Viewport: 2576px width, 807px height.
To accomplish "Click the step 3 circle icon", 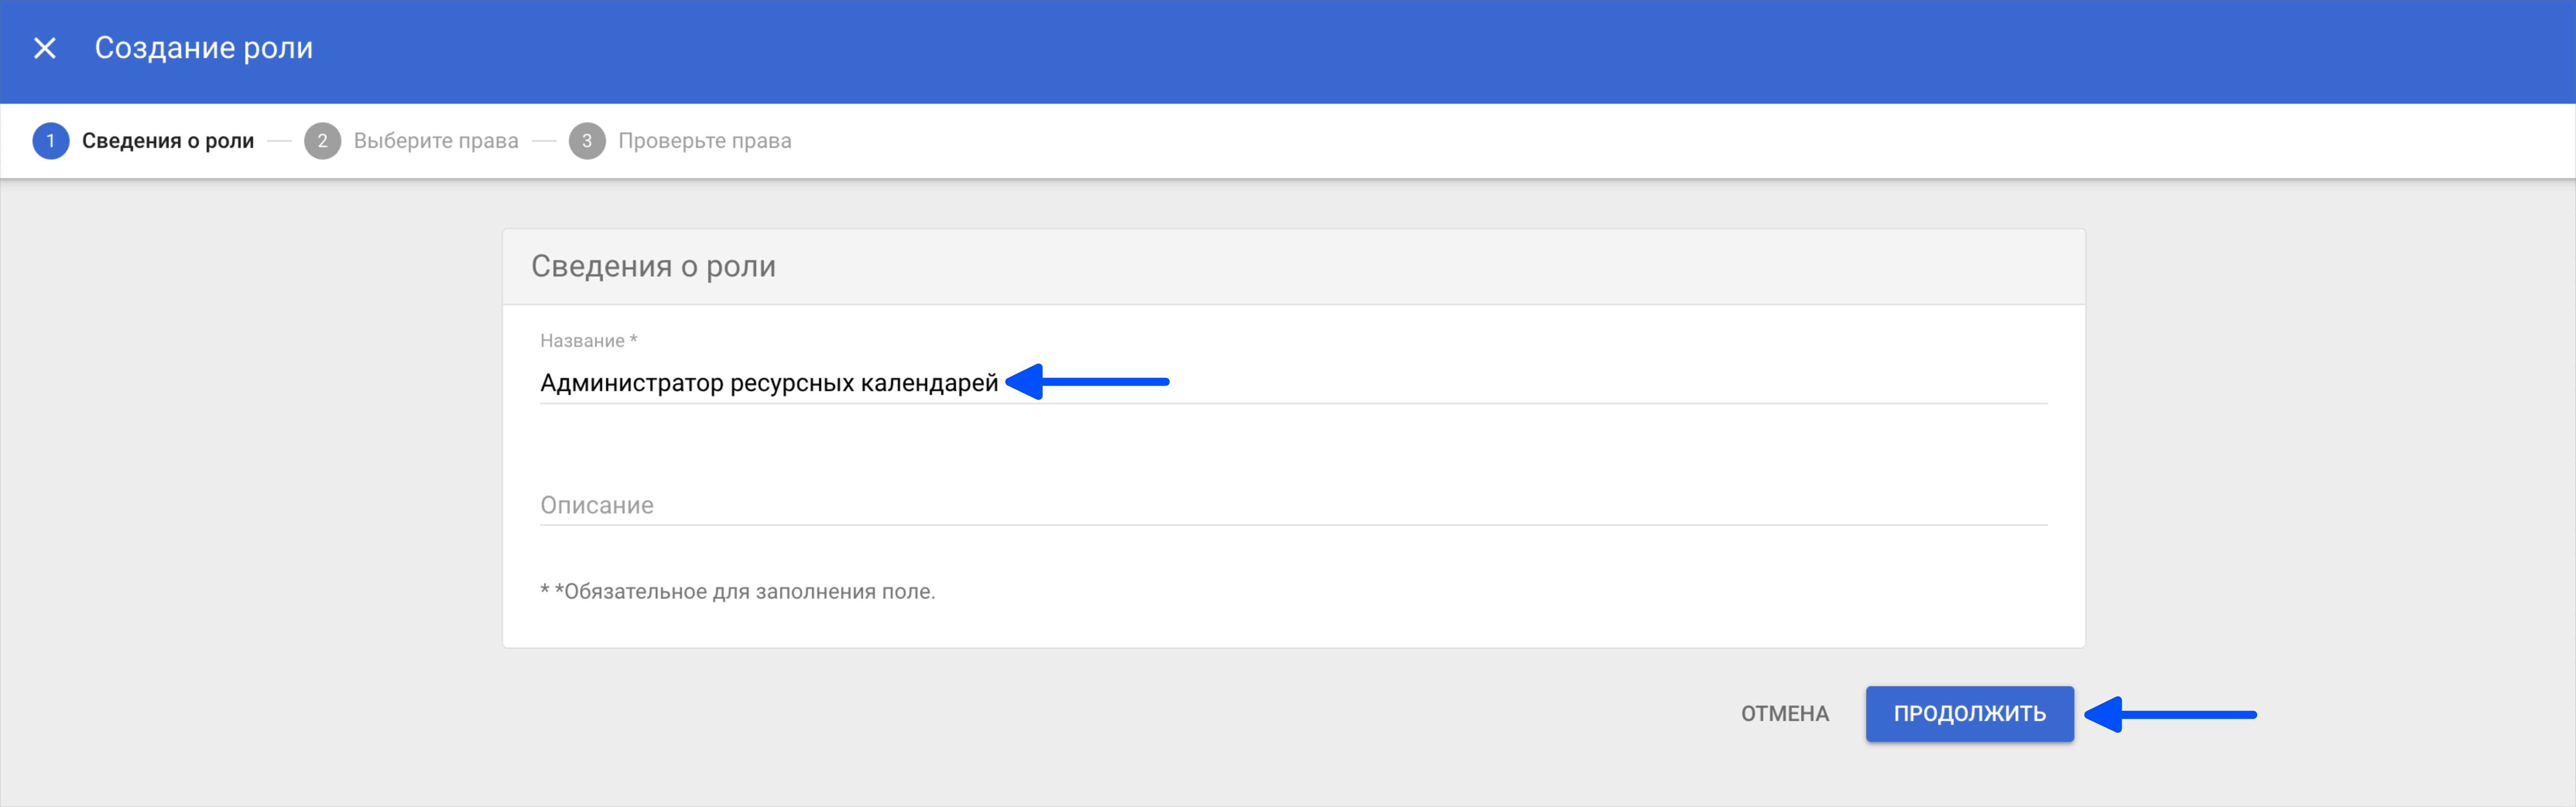I will (x=587, y=141).
